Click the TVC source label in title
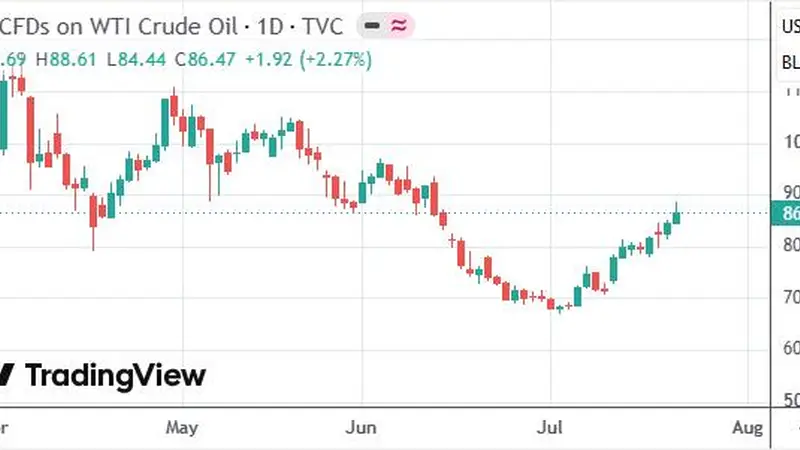The image size is (800, 450). pos(322,27)
